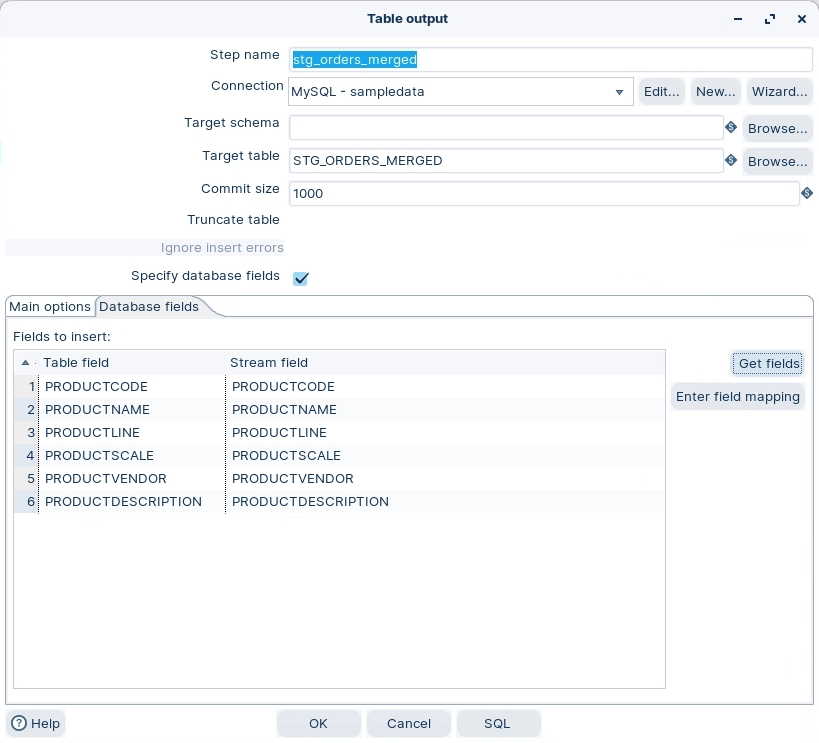Uncheck the Specify database fields checkbox
The height and width of the screenshot is (743, 819).
click(300, 278)
